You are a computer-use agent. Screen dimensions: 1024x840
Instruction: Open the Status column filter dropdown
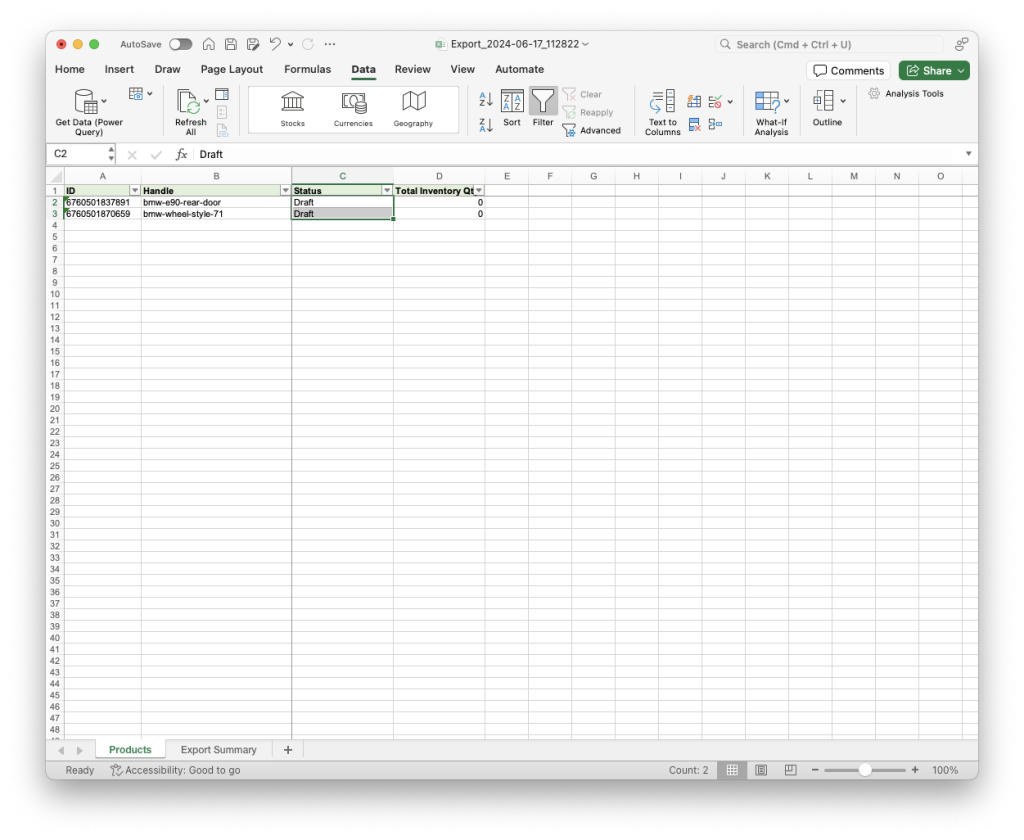coord(387,190)
